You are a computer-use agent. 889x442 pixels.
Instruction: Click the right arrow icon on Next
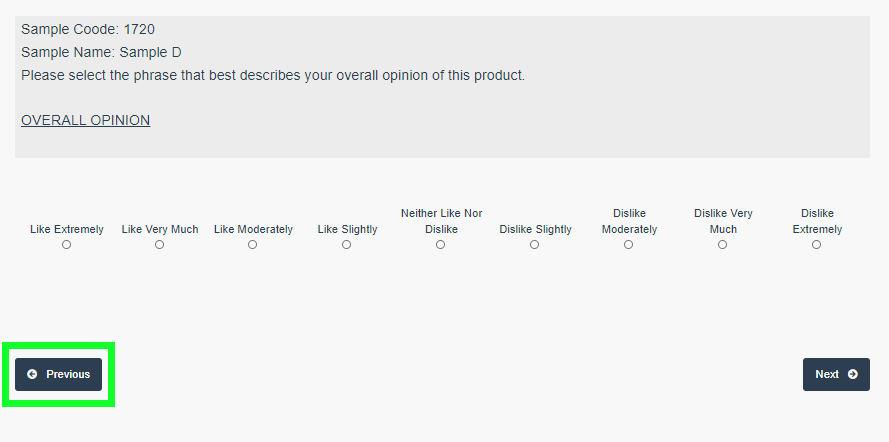pos(853,374)
